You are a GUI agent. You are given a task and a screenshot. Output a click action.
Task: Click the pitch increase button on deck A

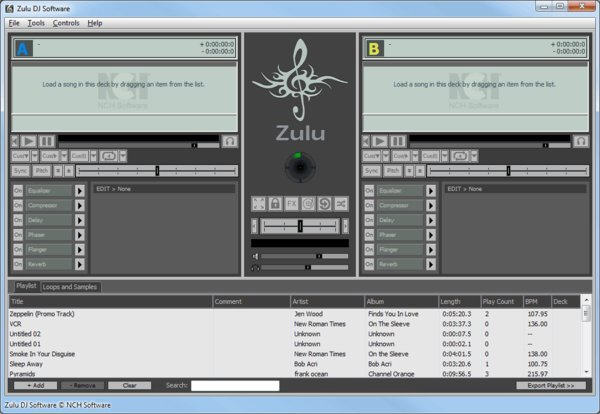click(68, 171)
